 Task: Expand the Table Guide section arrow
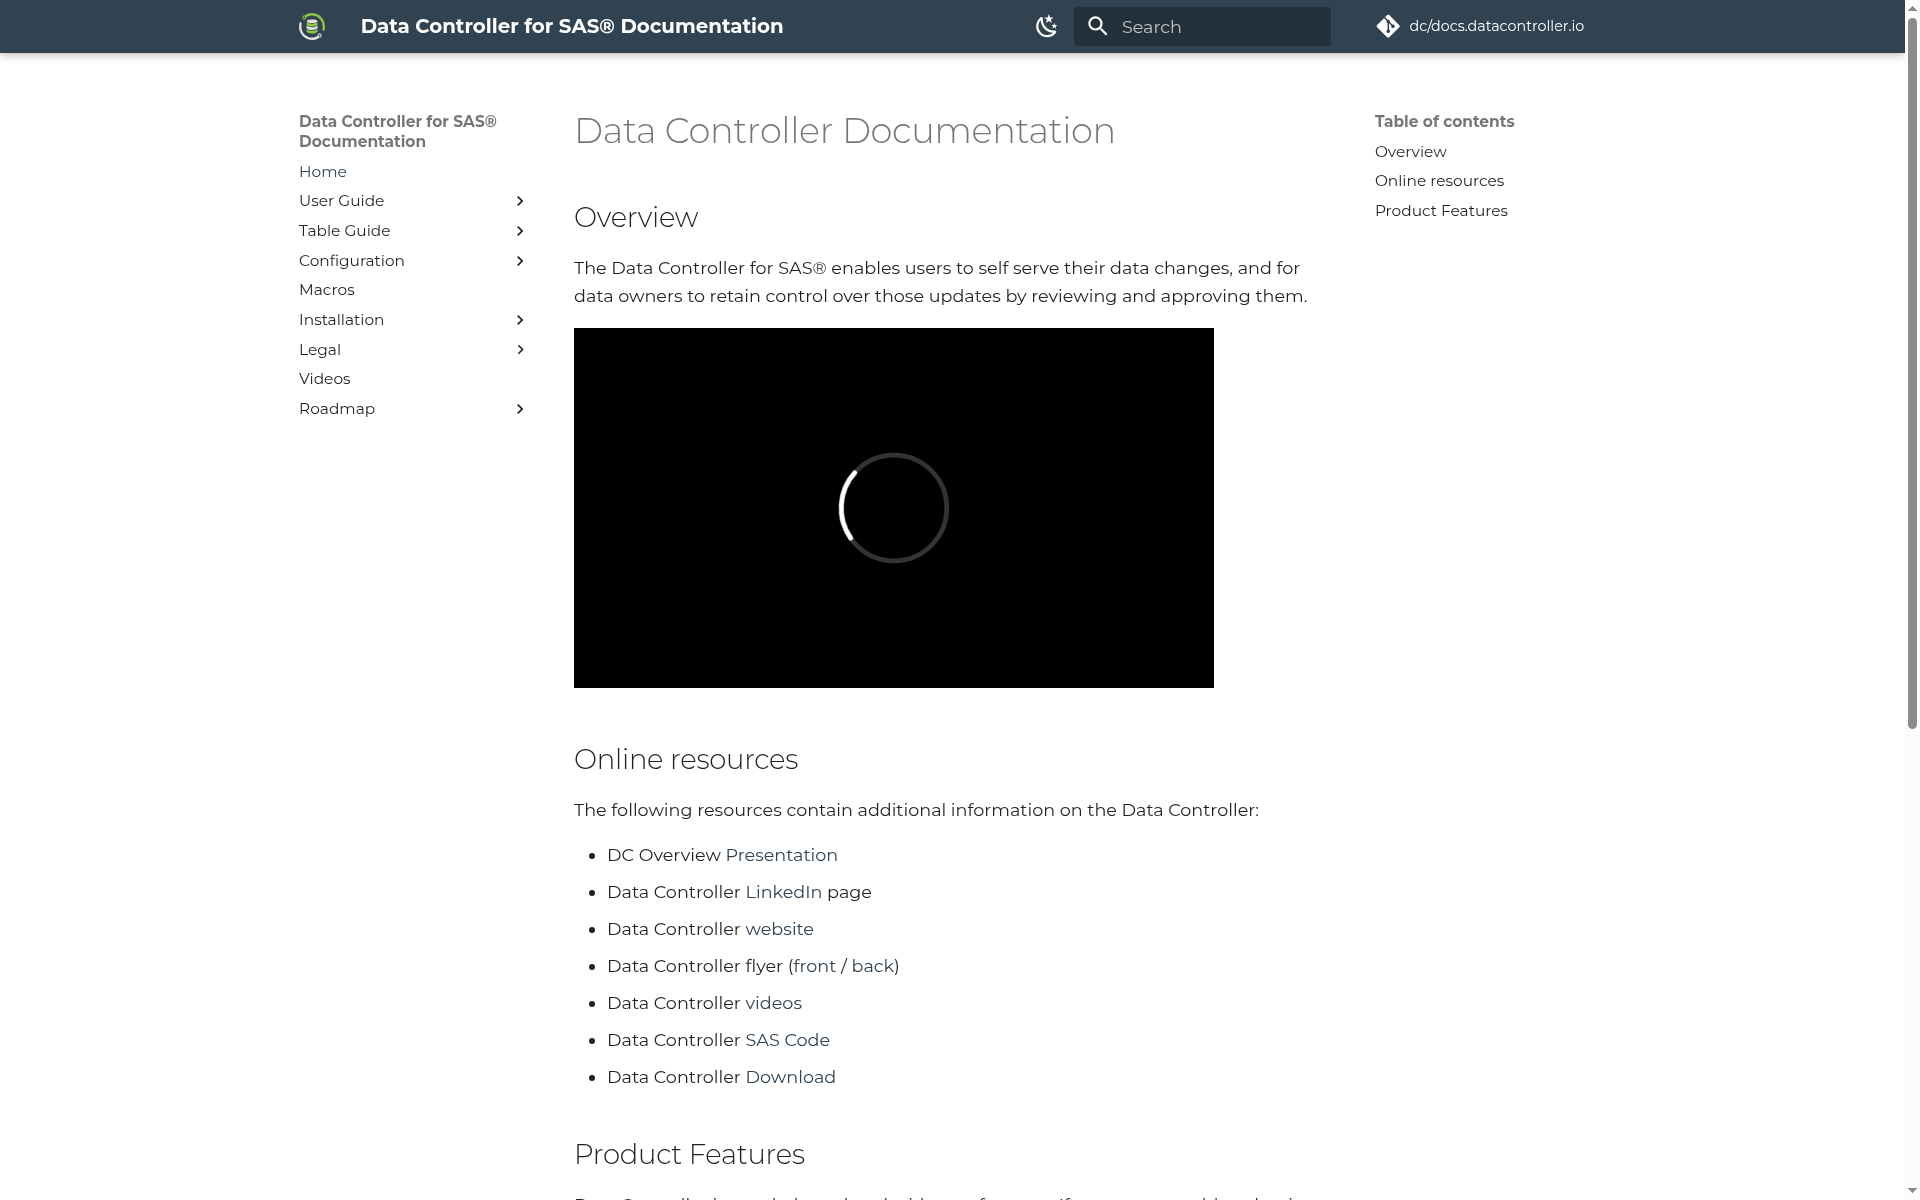[520, 231]
